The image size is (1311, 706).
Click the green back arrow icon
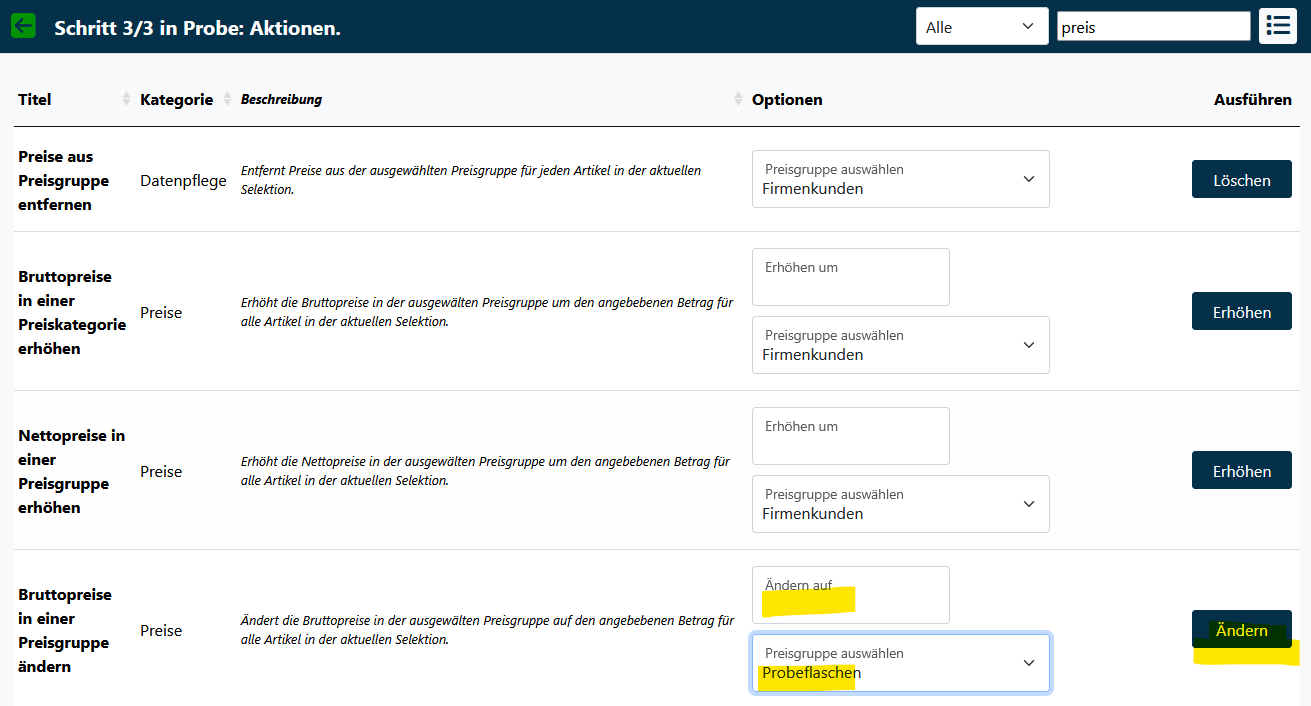pos(23,26)
